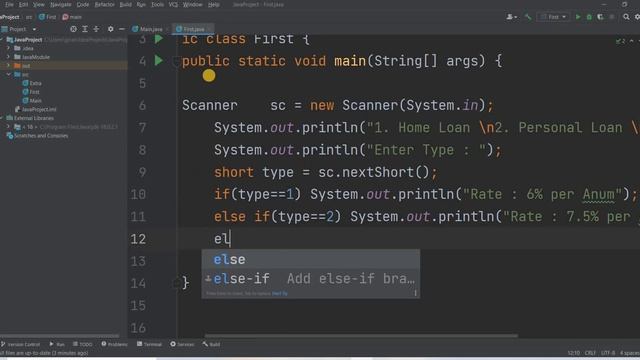This screenshot has height=360, width=640.
Task: Click the UTF-8 encoding in status bar
Action: pyautogui.click(x=607, y=353)
